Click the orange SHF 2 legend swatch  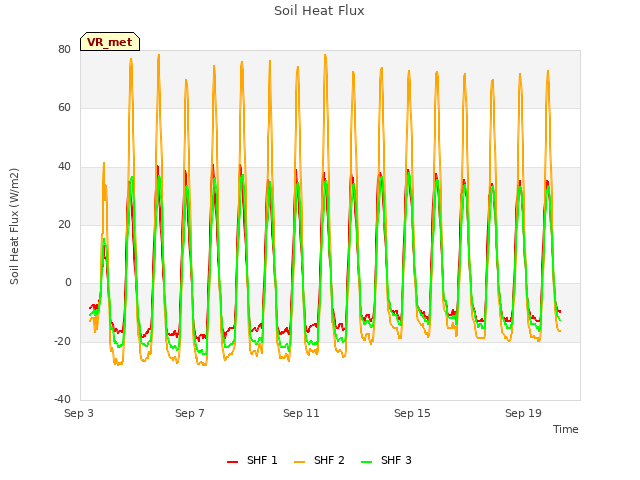(x=299, y=462)
